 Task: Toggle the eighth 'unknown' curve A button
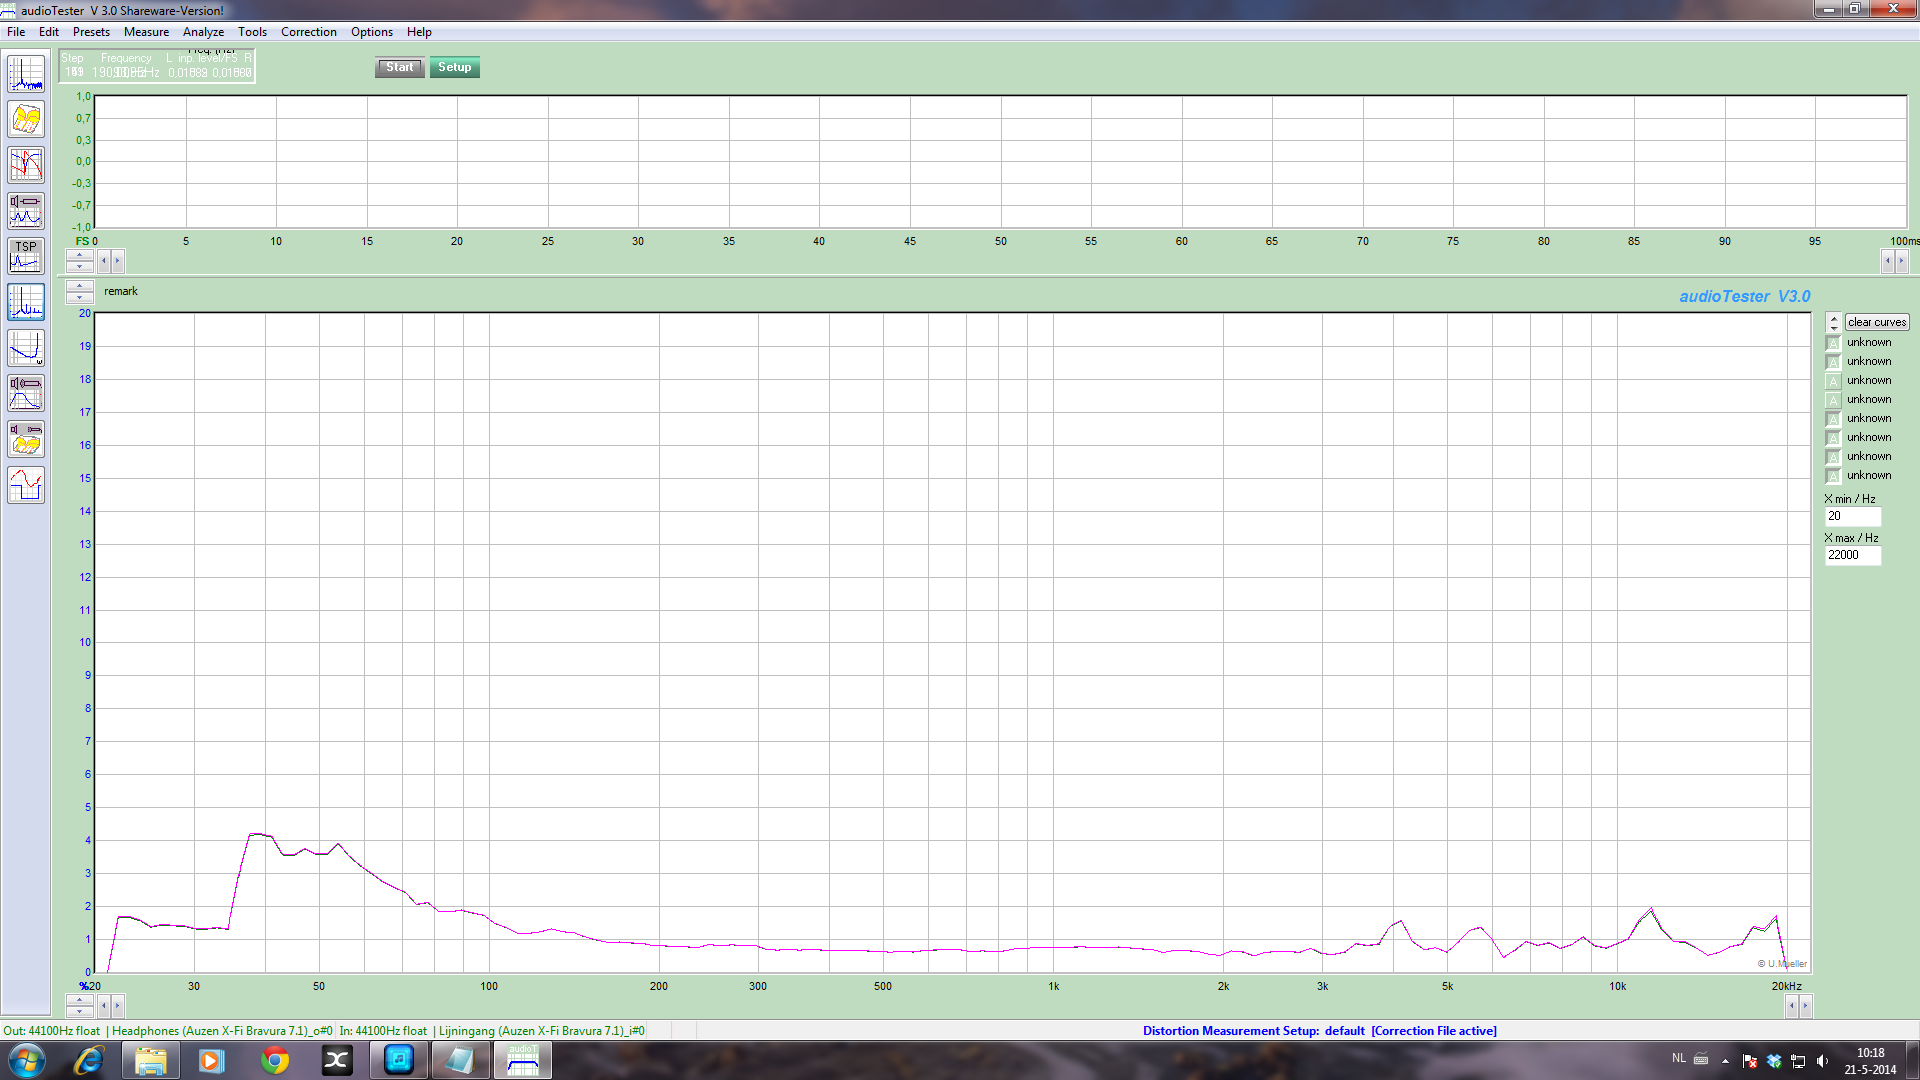tap(1833, 476)
